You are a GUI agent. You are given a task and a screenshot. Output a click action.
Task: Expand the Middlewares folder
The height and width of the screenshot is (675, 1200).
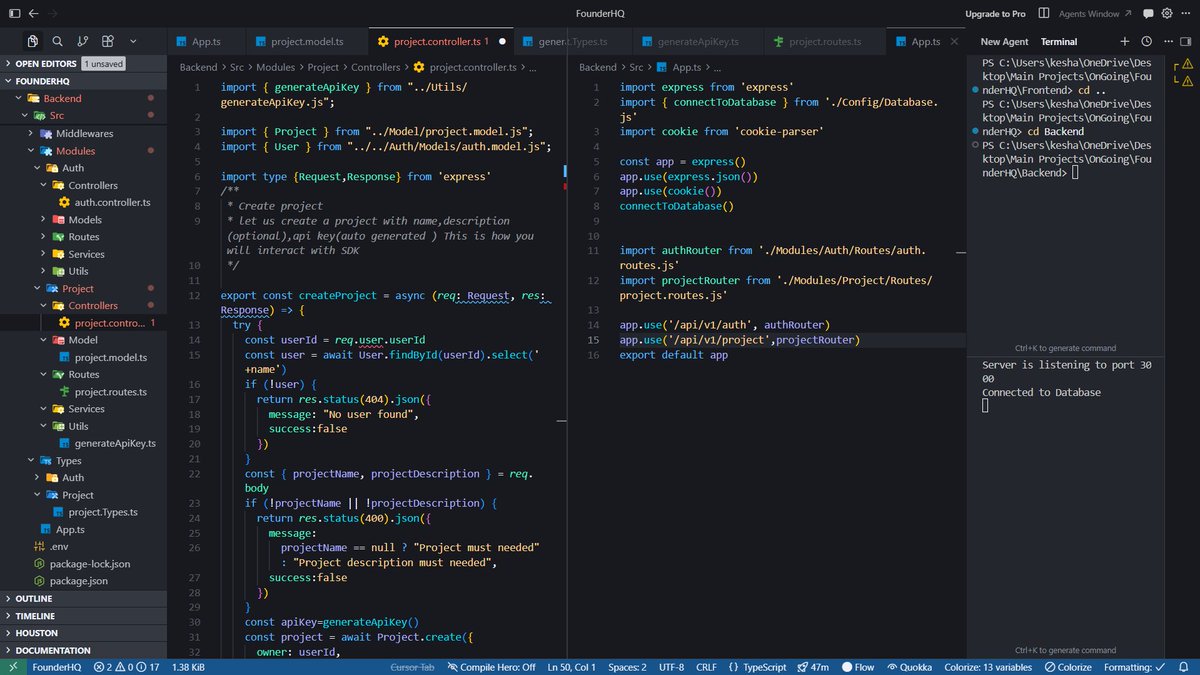pos(83,133)
